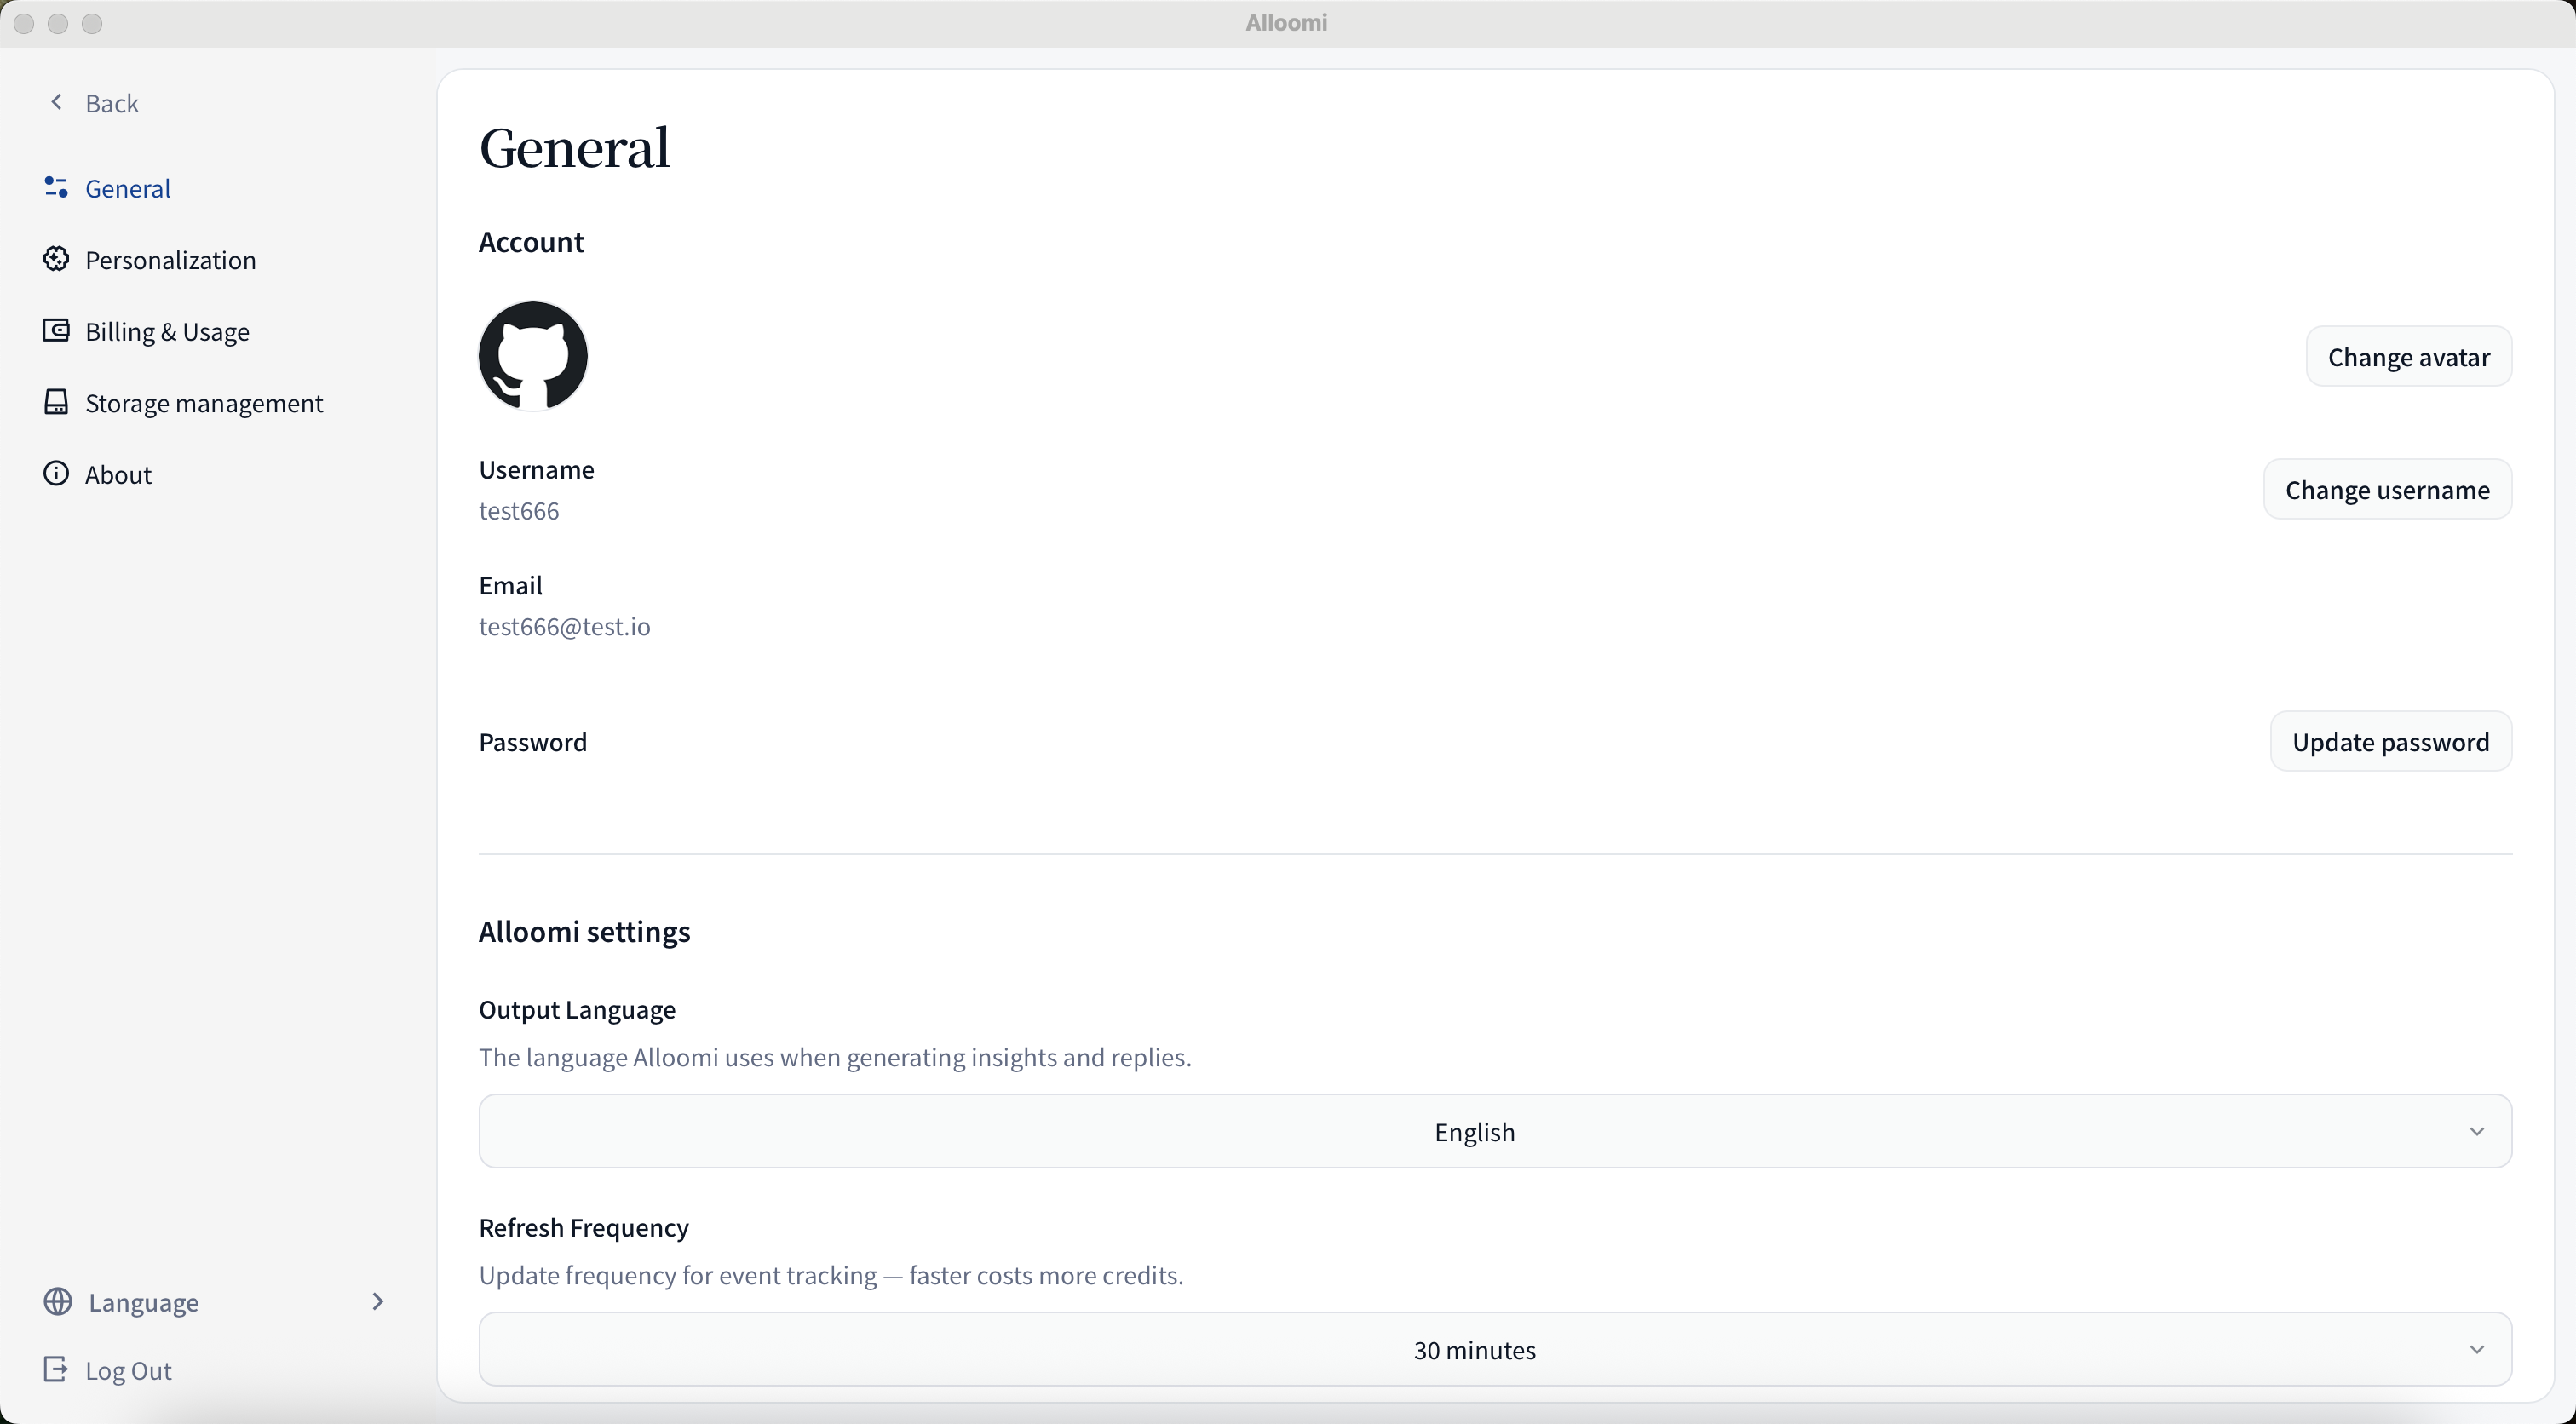The width and height of the screenshot is (2576, 1424).
Task: Expand the Language submenu chevron
Action: (378, 1302)
